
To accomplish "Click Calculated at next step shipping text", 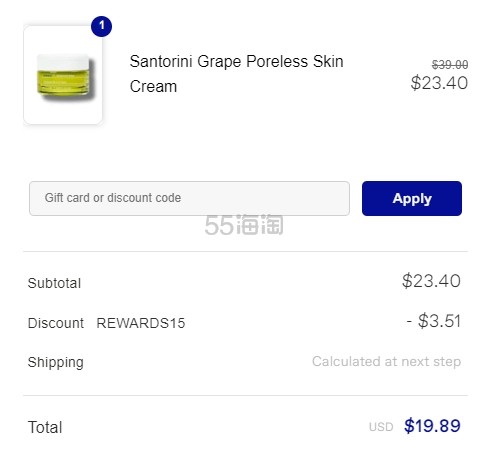I will pyautogui.click(x=387, y=361).
